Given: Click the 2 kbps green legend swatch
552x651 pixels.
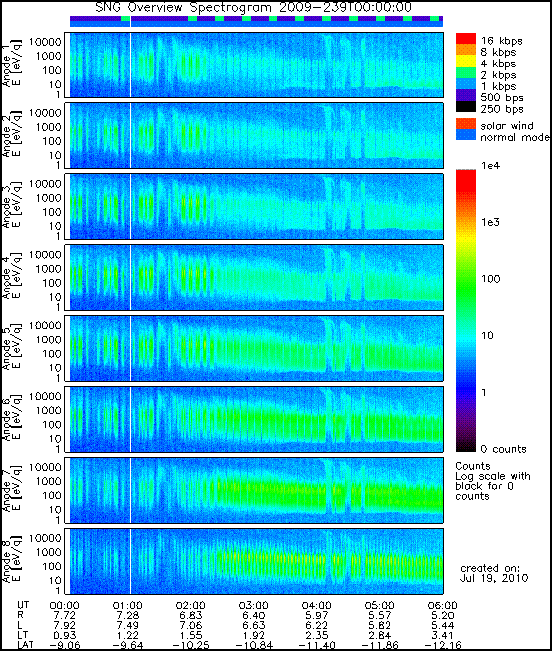Looking at the screenshot, I should pyautogui.click(x=466, y=73).
